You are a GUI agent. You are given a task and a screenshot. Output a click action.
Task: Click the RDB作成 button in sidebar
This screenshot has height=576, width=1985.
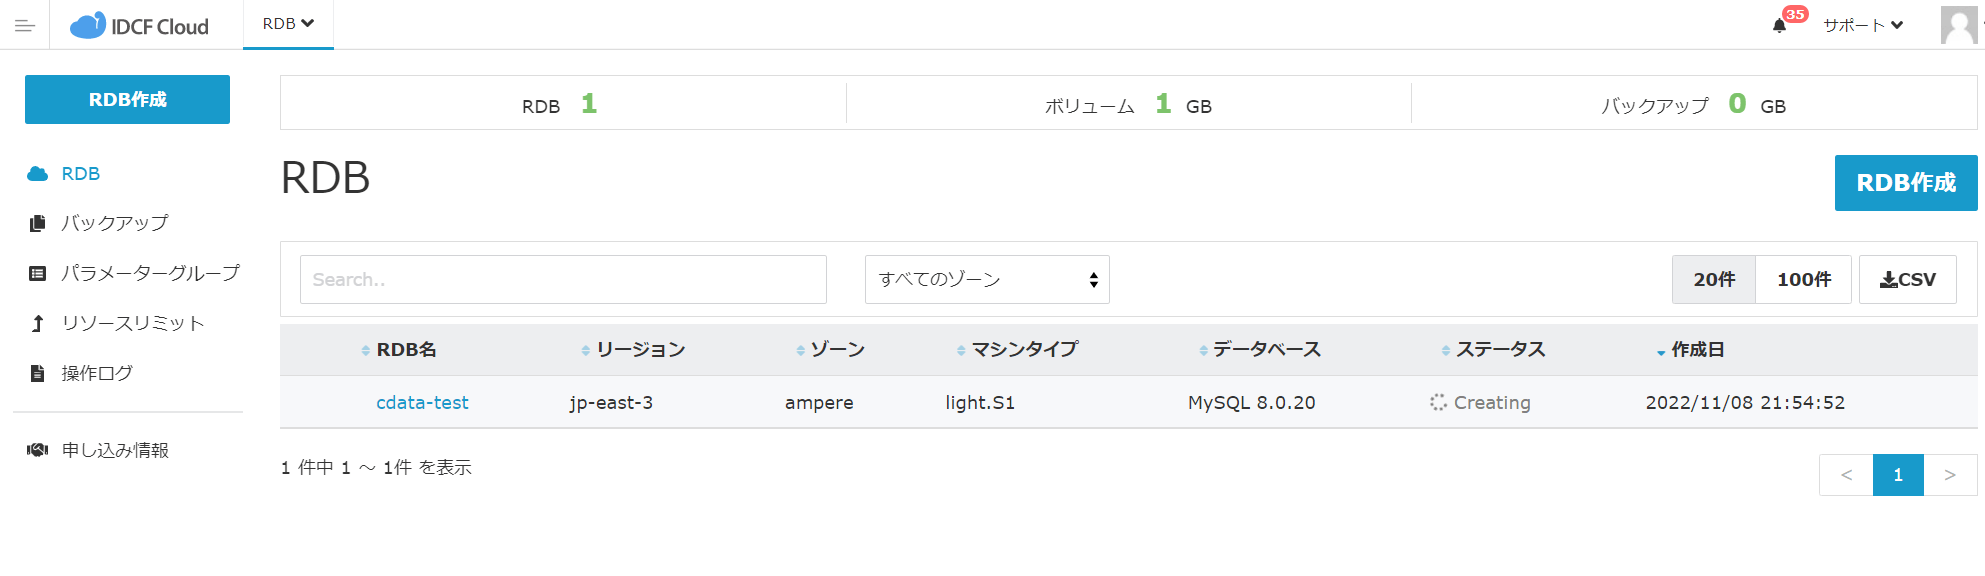pos(127,100)
